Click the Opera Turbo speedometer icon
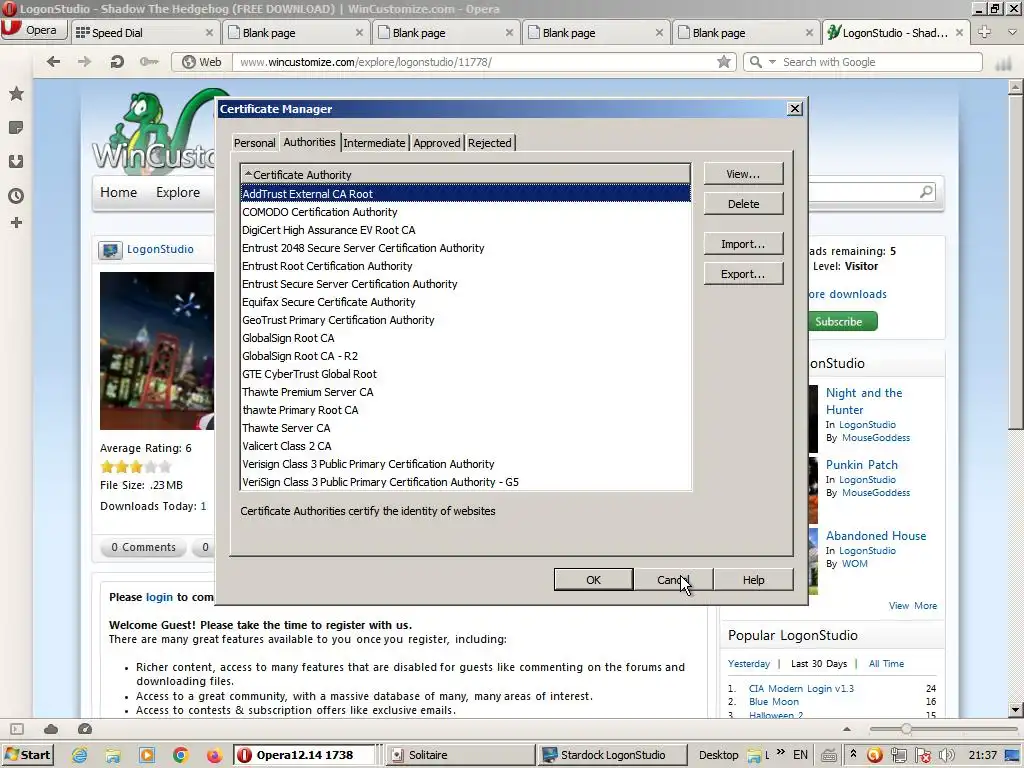Screen dimensions: 1024x768 coord(85,729)
